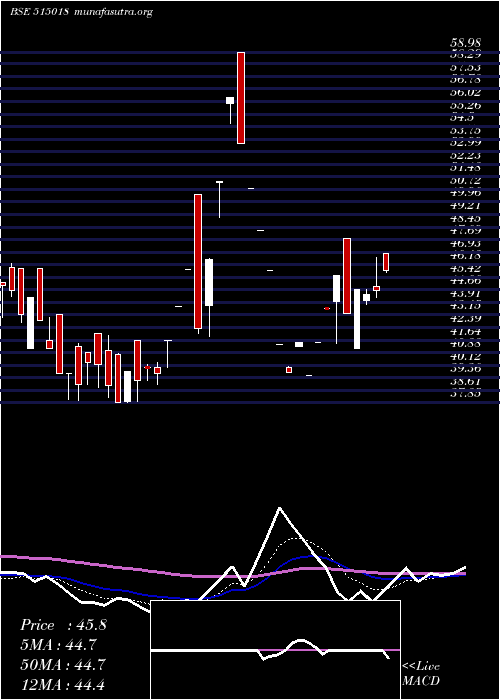Click the 52.23 price axis label

[465, 156]
